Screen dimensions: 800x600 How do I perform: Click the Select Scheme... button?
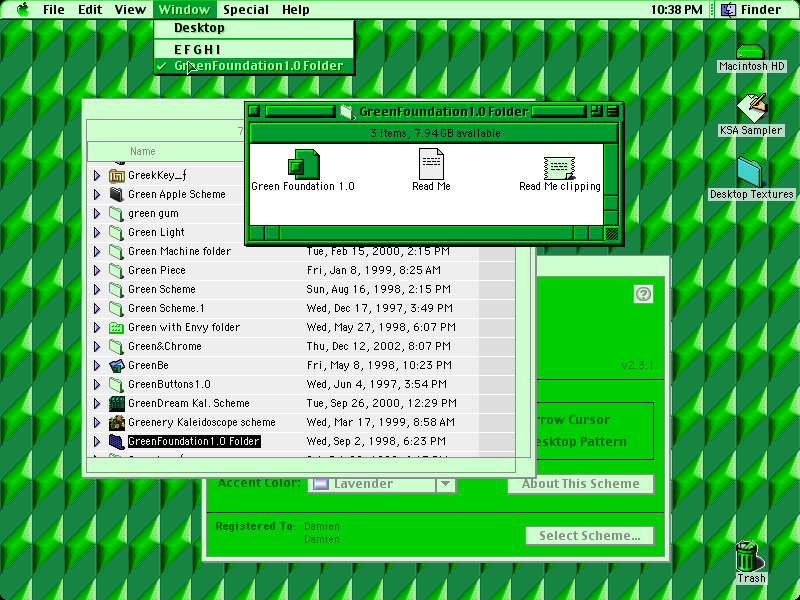tap(590, 536)
